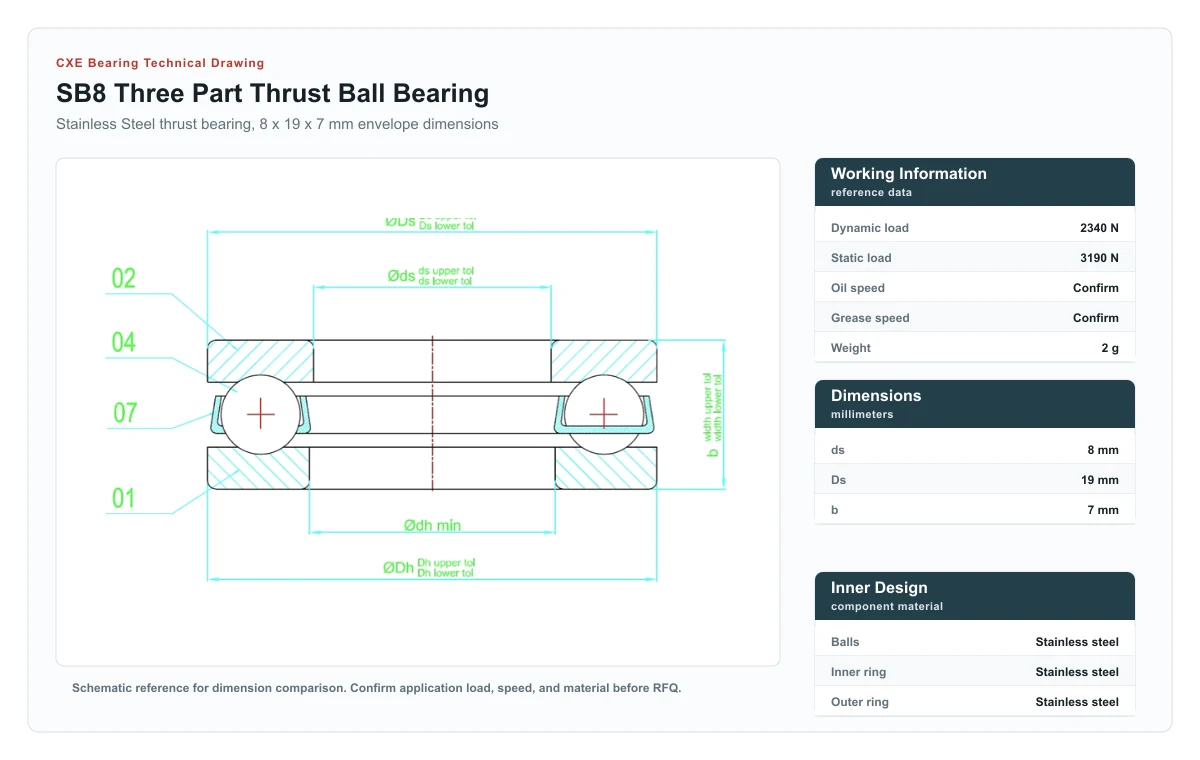Click the b 7 mm value
Image resolution: width=1200 pixels, height=760 pixels.
1103,510
